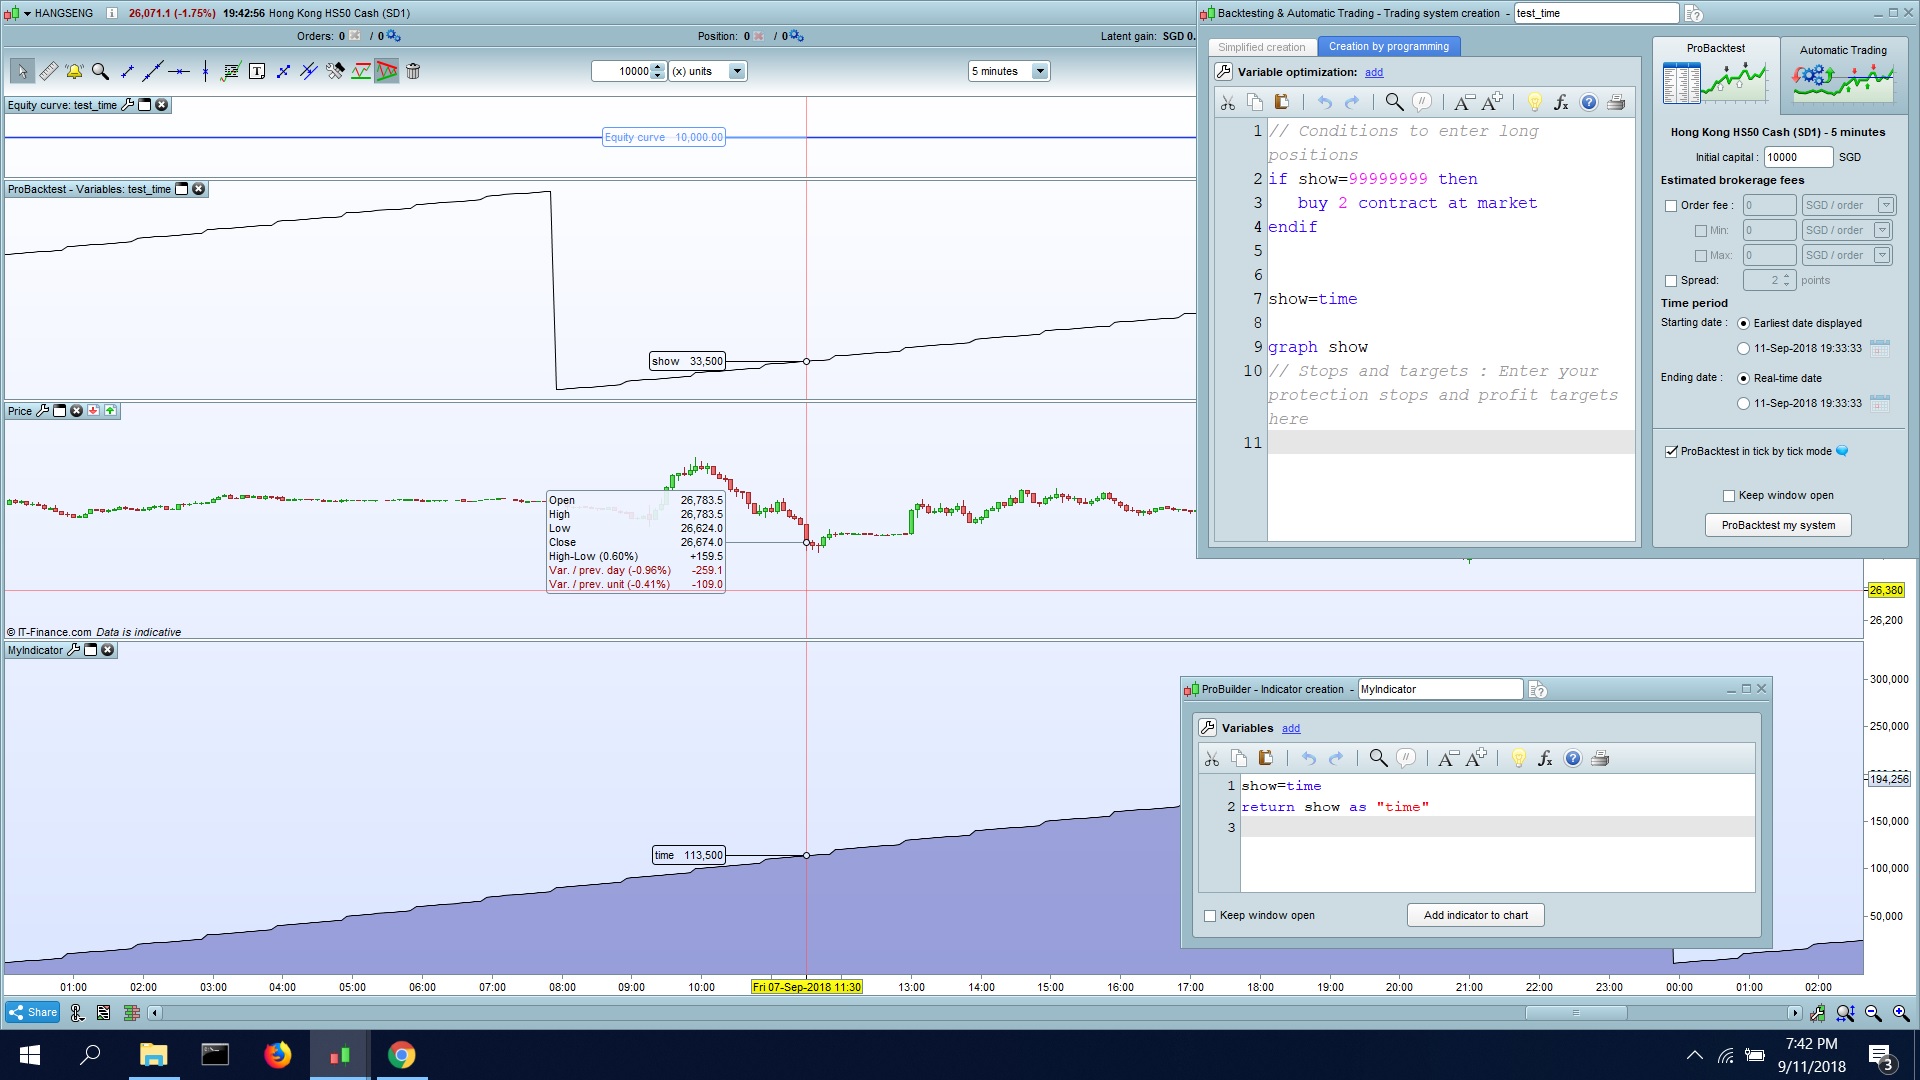Select the ruler measurement tool
The image size is (1920, 1080).
(x=48, y=71)
